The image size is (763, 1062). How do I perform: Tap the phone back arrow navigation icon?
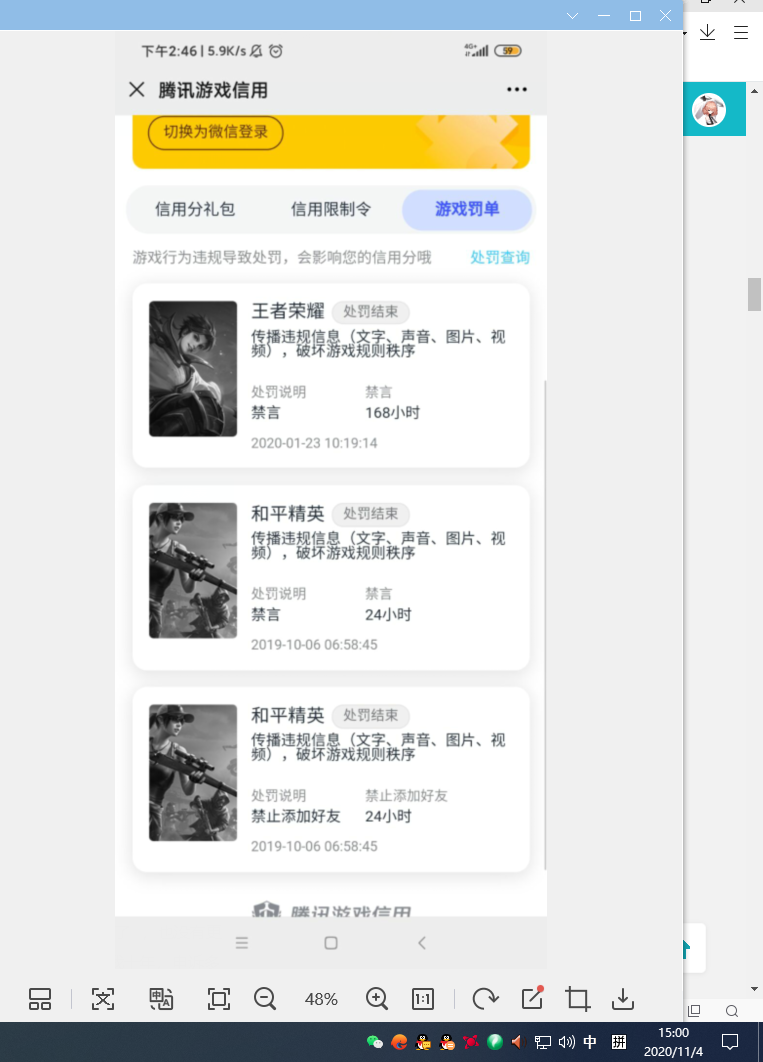tap(422, 943)
